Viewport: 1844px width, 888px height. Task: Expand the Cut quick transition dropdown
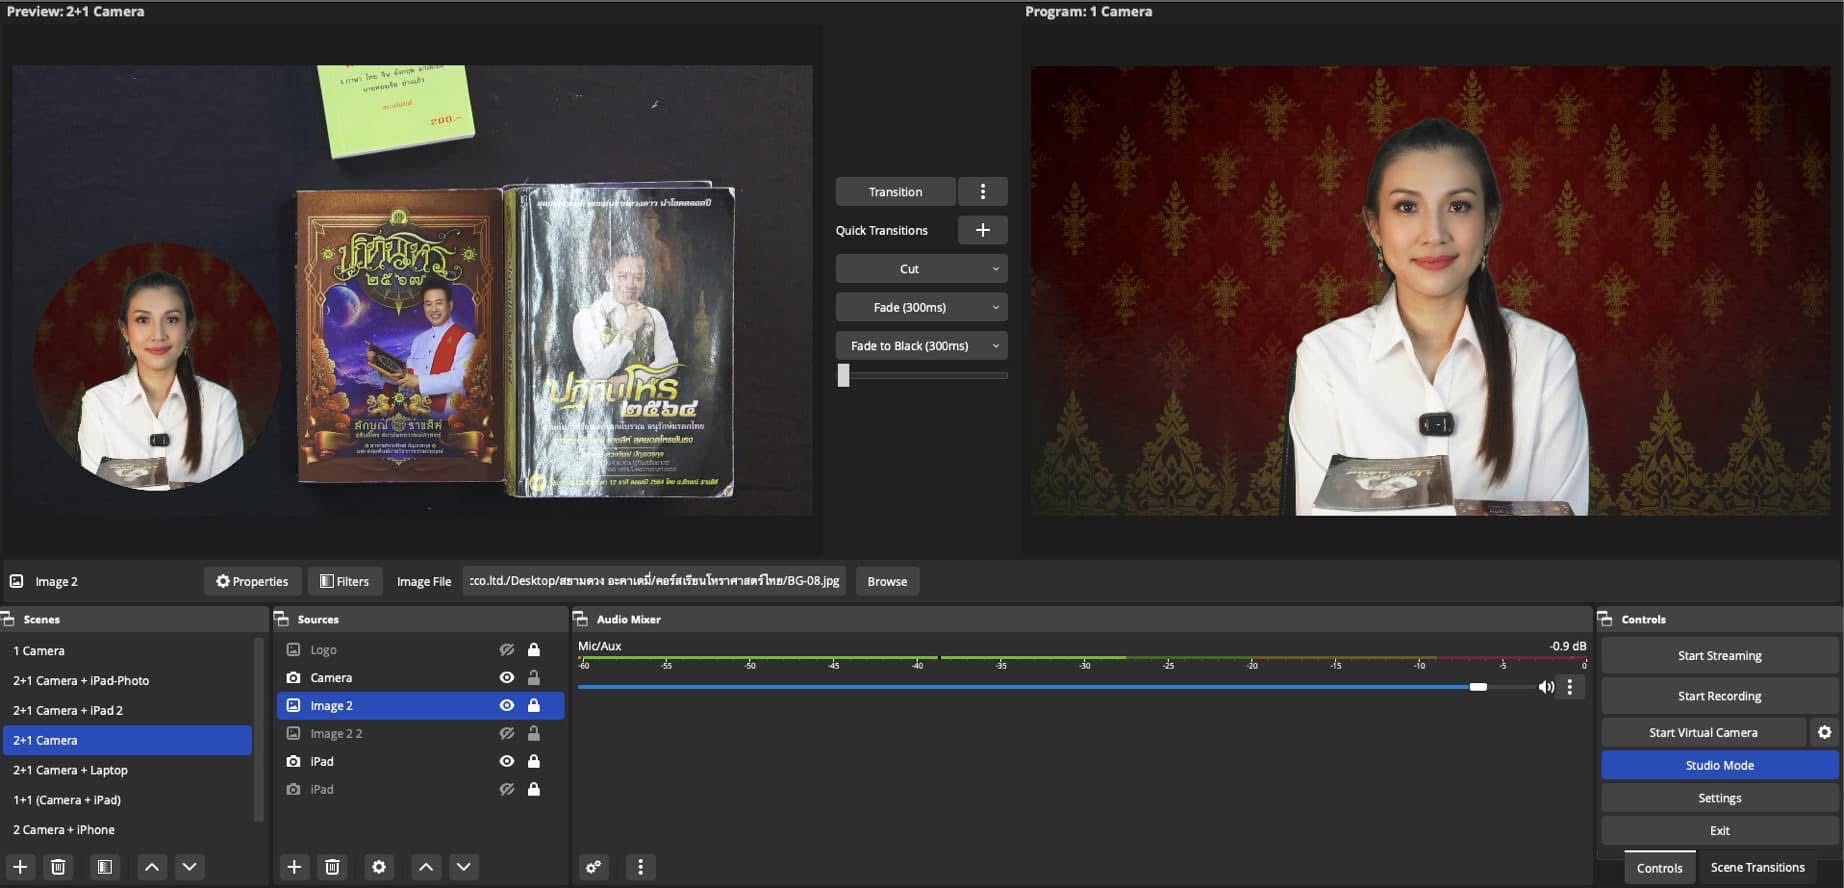pyautogui.click(x=995, y=269)
